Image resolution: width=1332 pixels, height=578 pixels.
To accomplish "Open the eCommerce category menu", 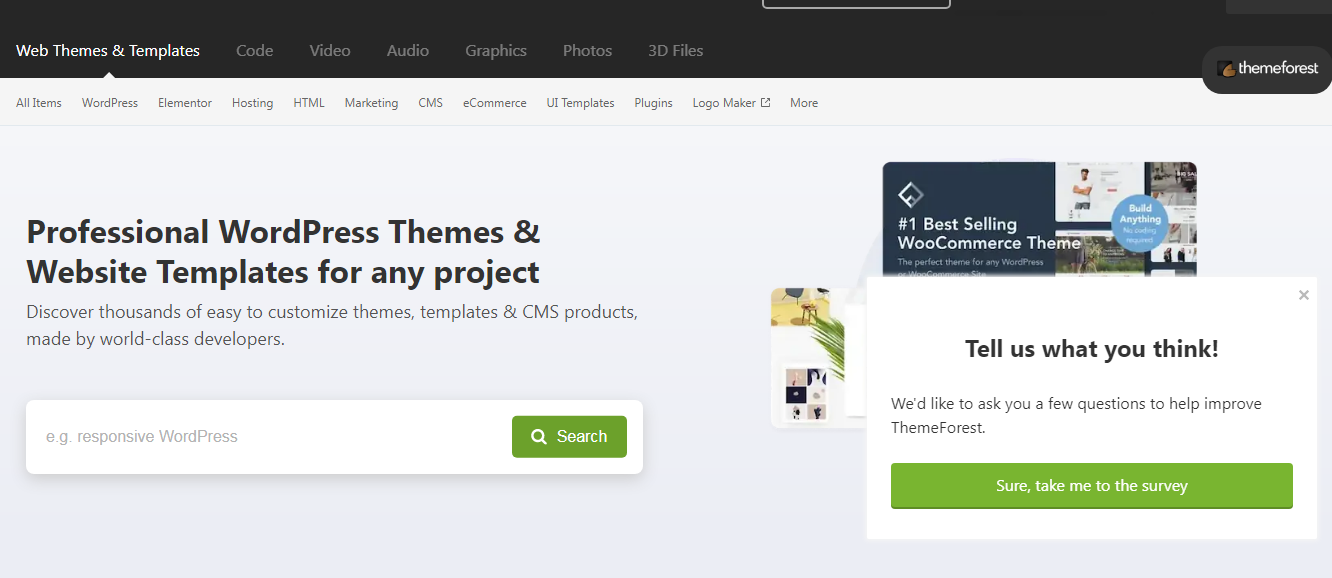I will (494, 103).
